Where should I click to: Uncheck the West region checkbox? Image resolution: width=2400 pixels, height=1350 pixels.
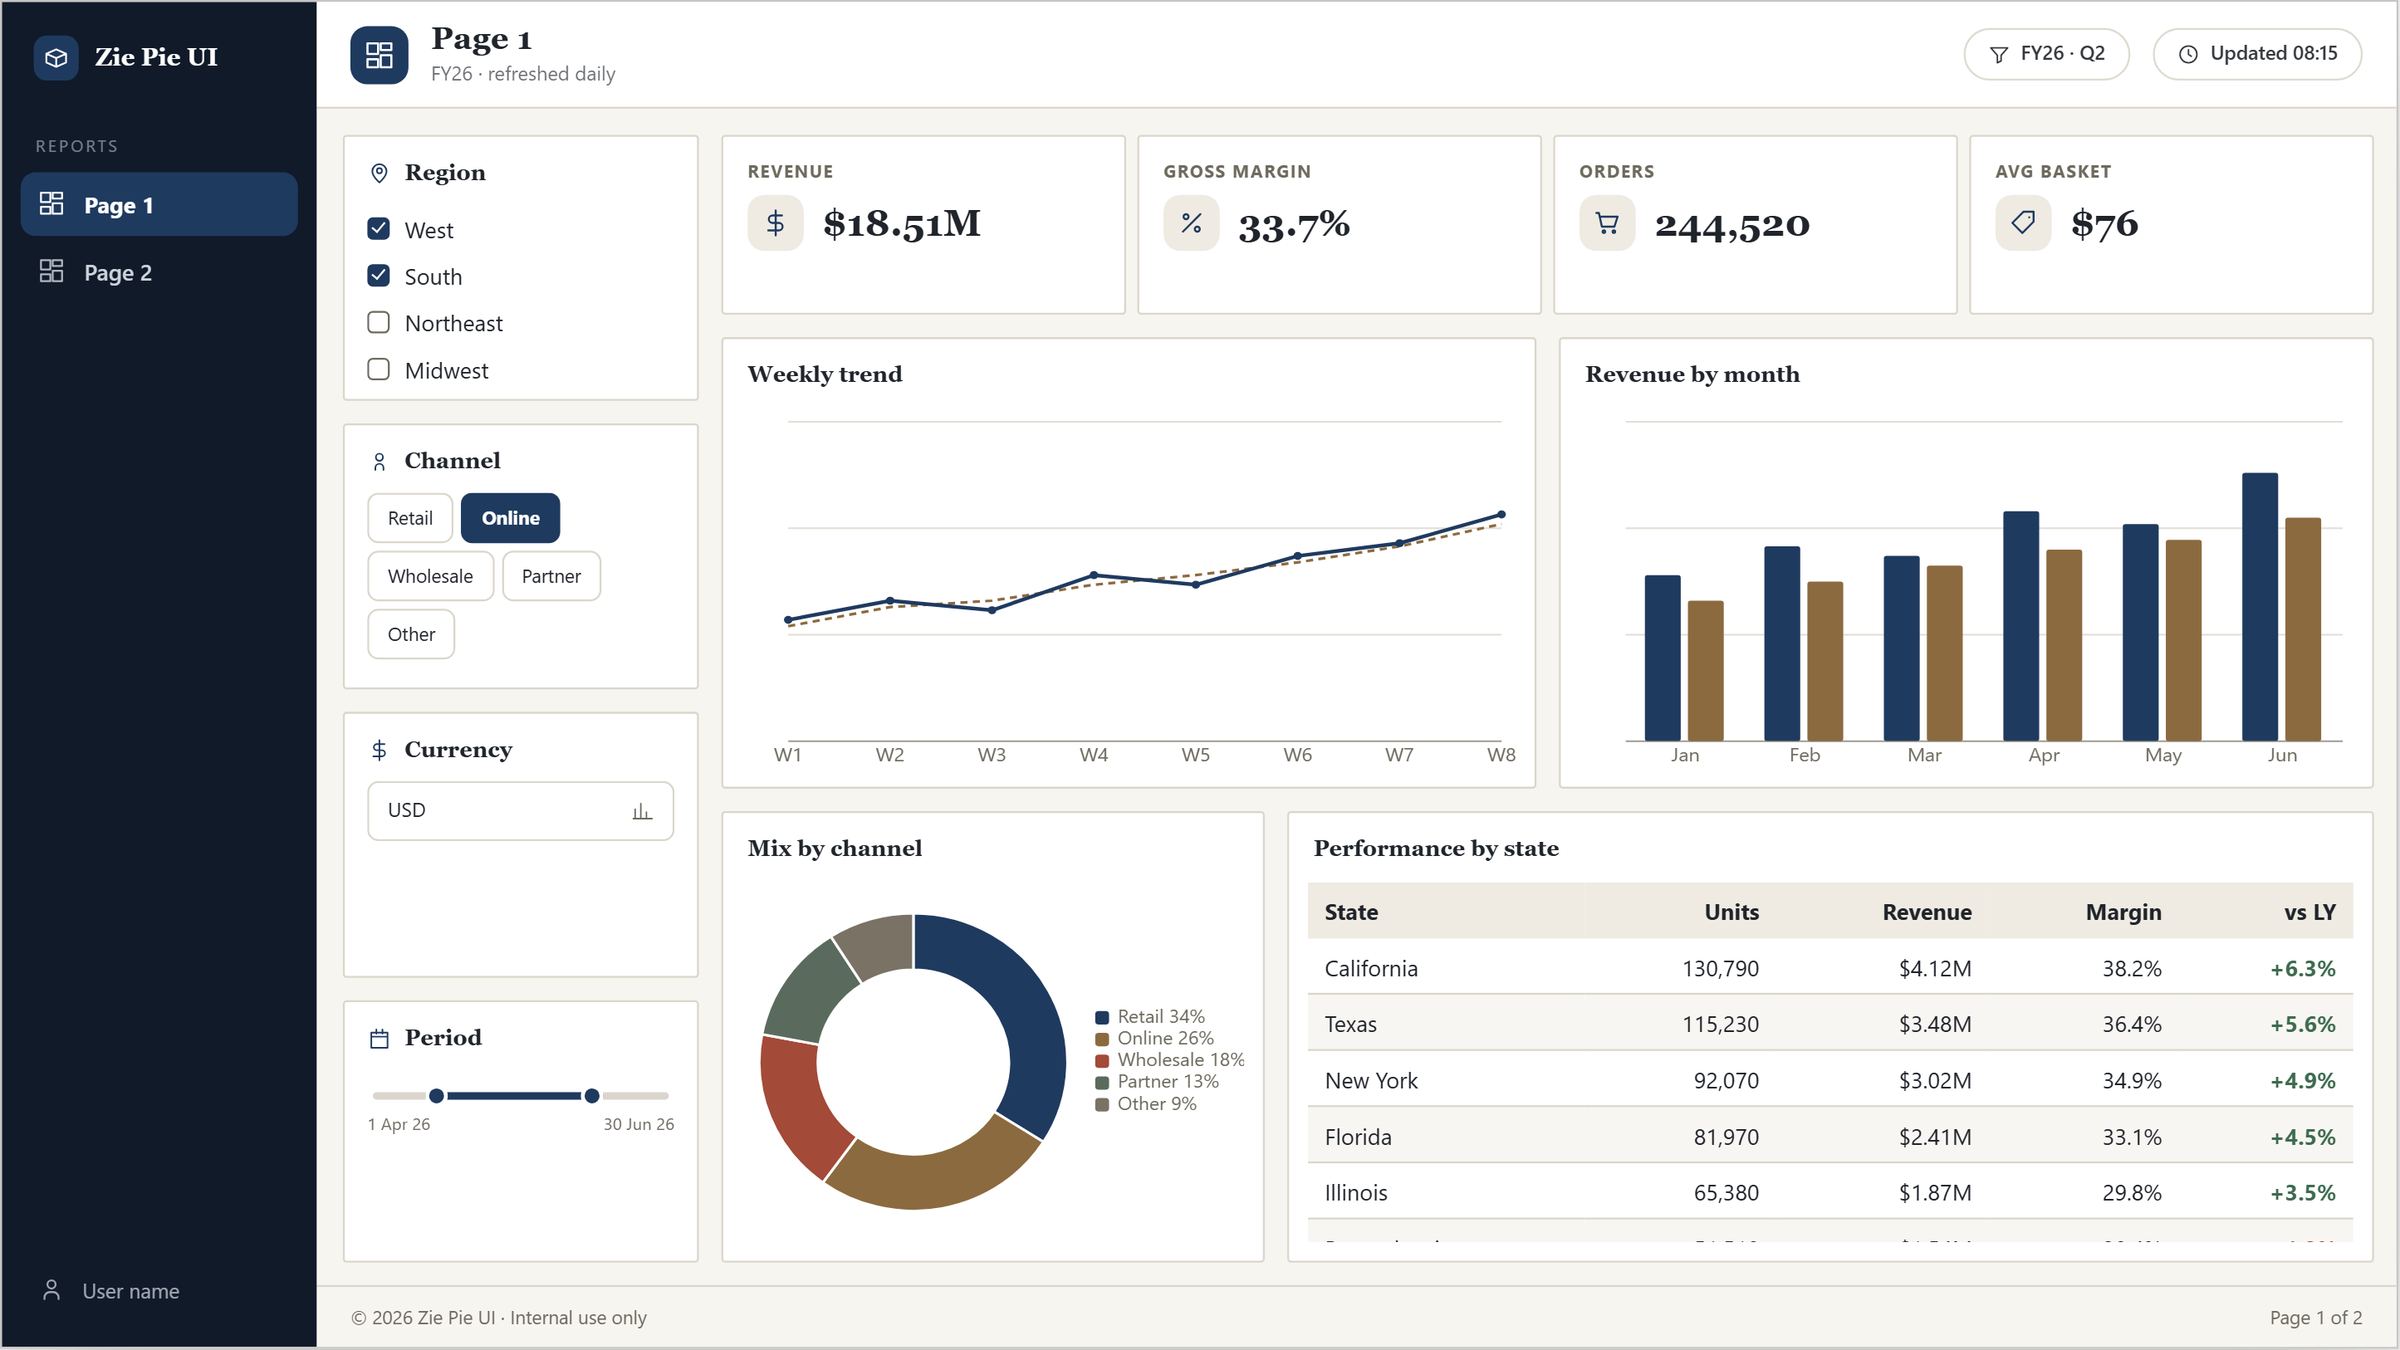coord(378,229)
